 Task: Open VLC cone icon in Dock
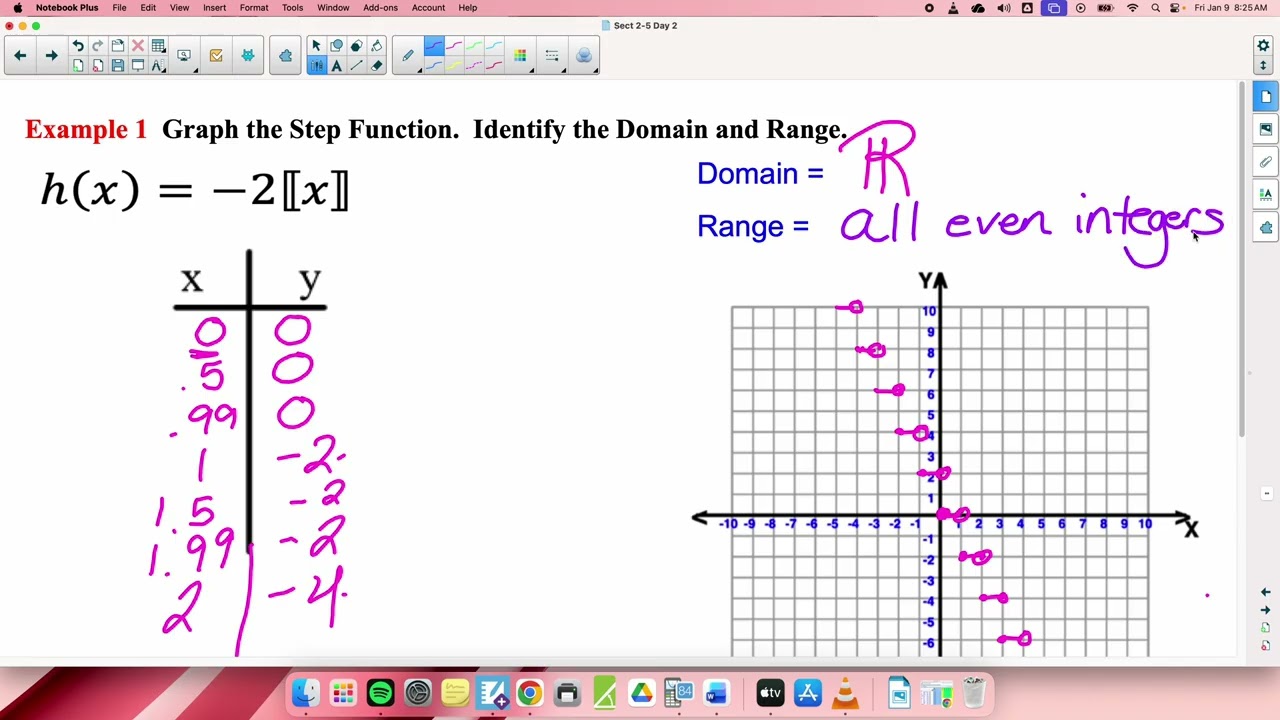[x=845, y=693]
